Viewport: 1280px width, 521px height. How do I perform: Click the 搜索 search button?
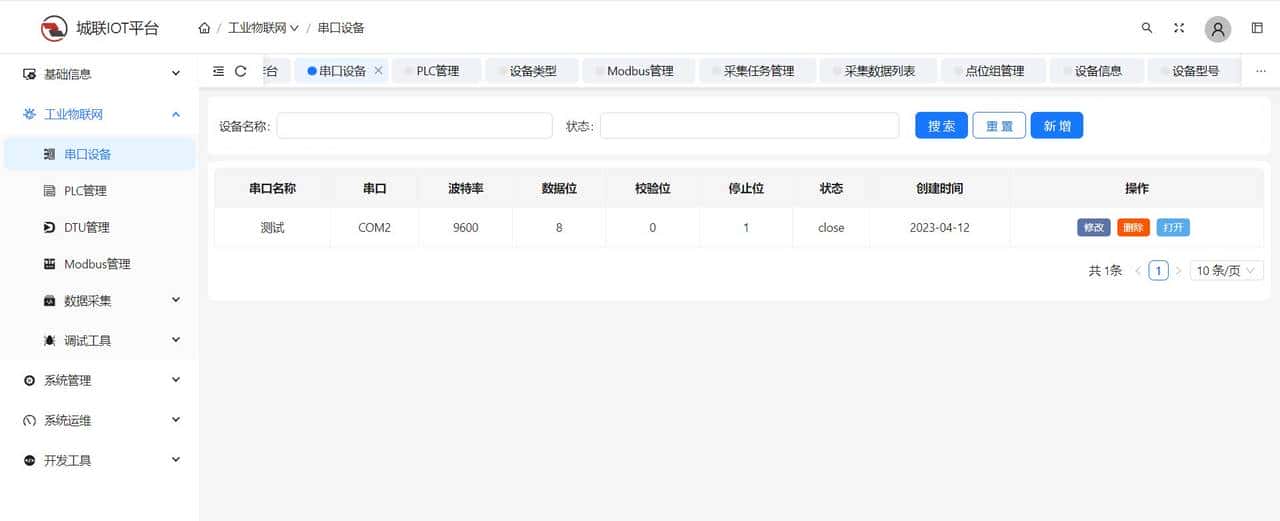tap(941, 126)
